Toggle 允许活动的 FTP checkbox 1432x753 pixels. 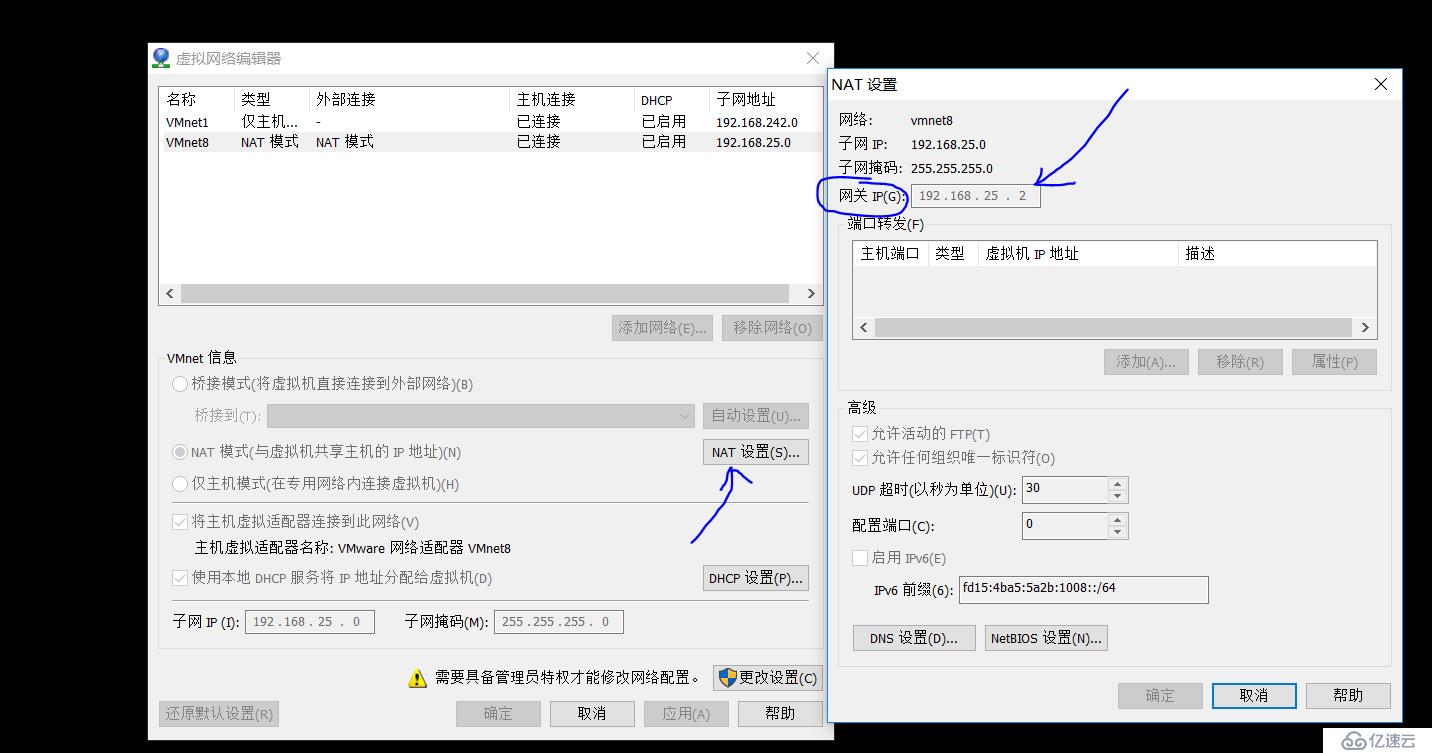pos(859,433)
